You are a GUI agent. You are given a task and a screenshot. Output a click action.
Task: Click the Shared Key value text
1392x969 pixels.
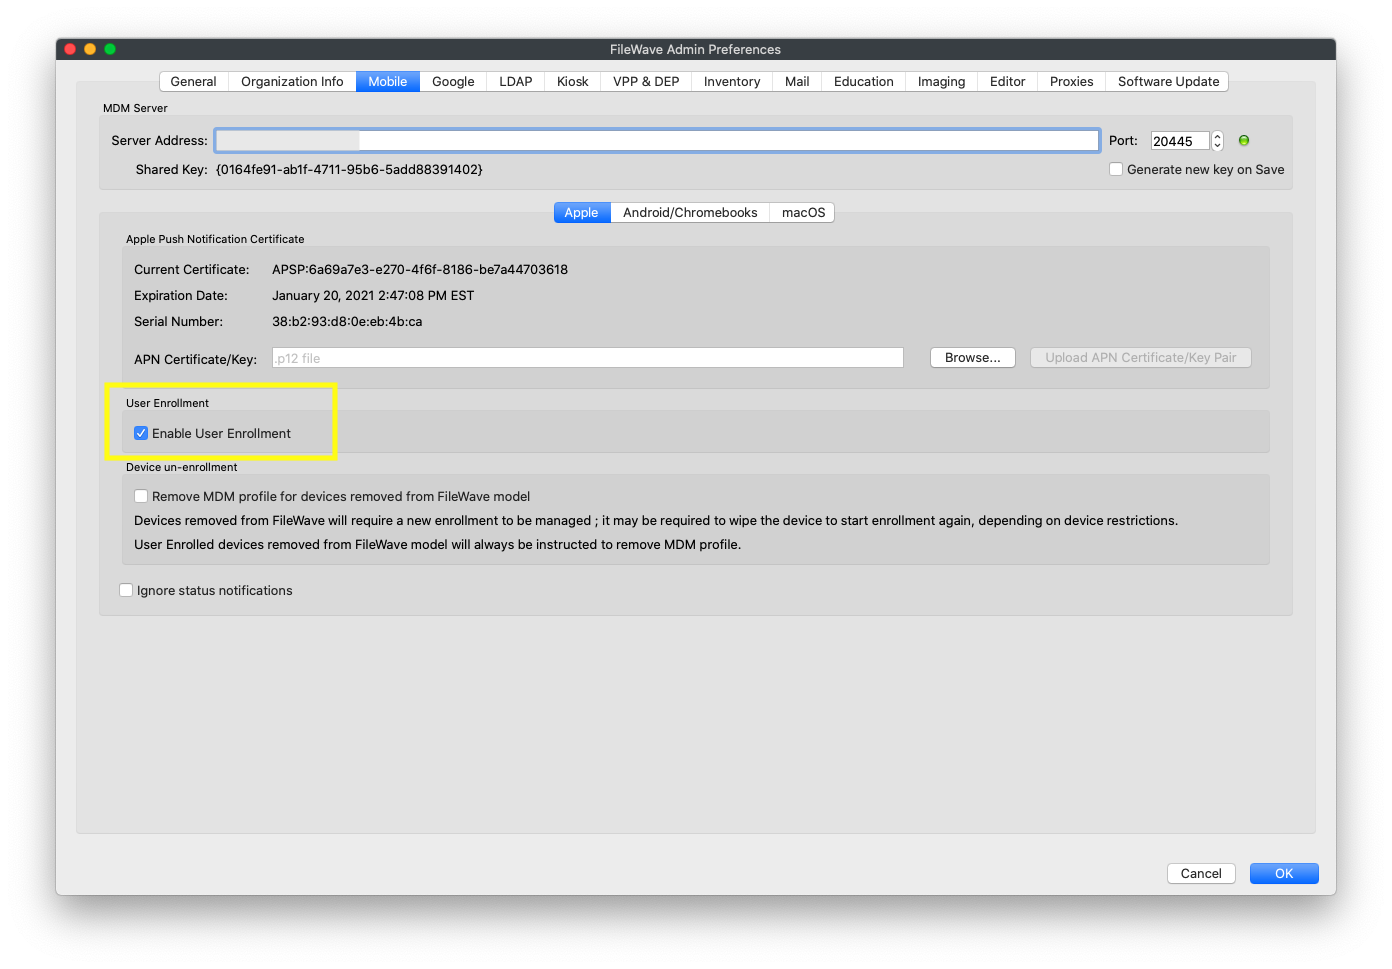click(349, 170)
